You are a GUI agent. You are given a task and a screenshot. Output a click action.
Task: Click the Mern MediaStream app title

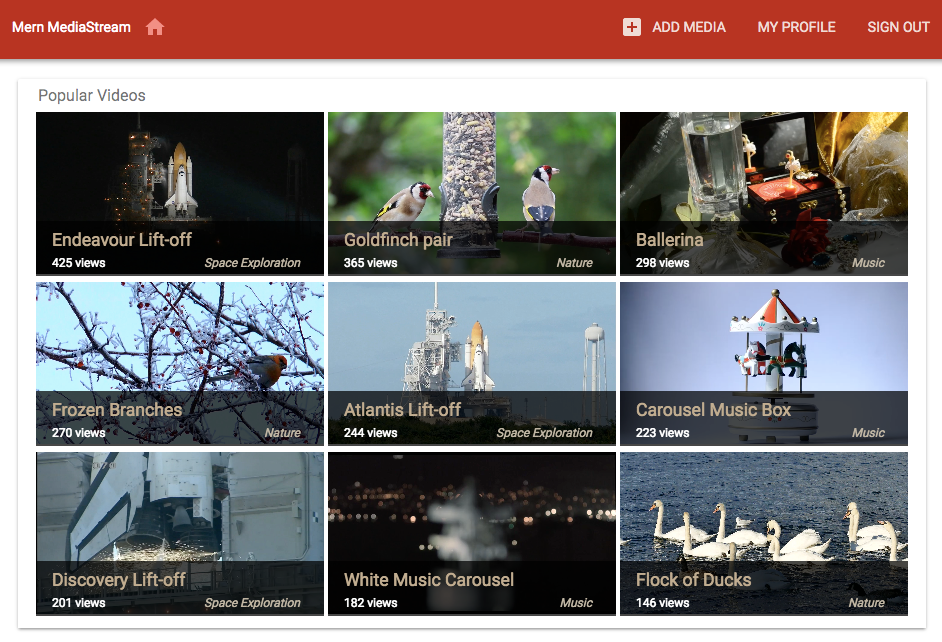pos(71,27)
